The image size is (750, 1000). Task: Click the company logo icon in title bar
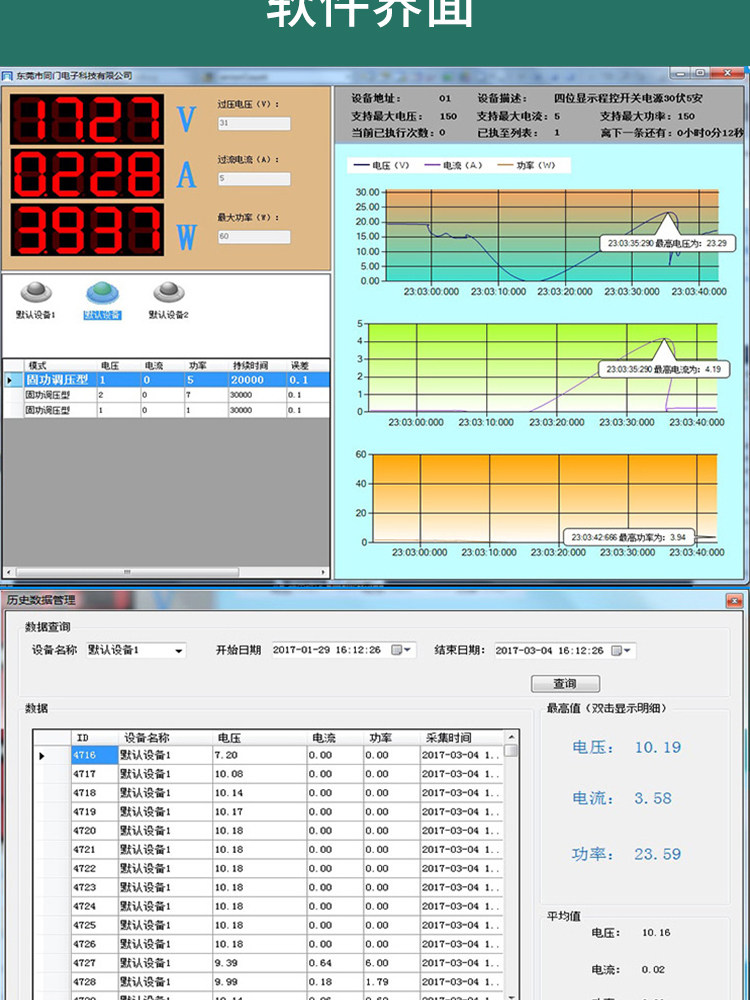point(7,76)
